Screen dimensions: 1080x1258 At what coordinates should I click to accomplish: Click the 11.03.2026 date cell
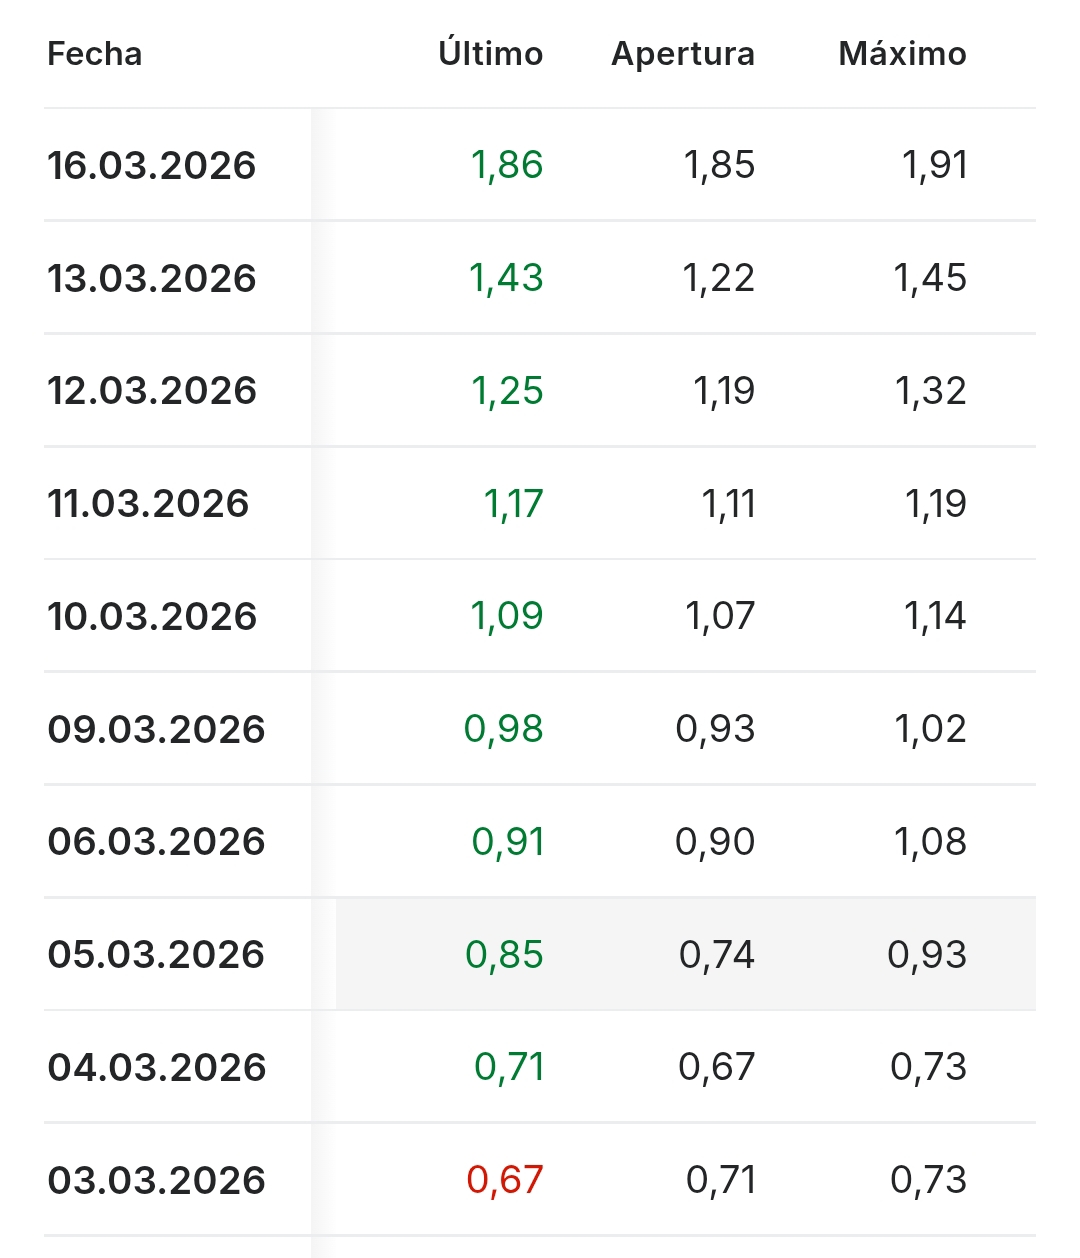pyautogui.click(x=148, y=503)
